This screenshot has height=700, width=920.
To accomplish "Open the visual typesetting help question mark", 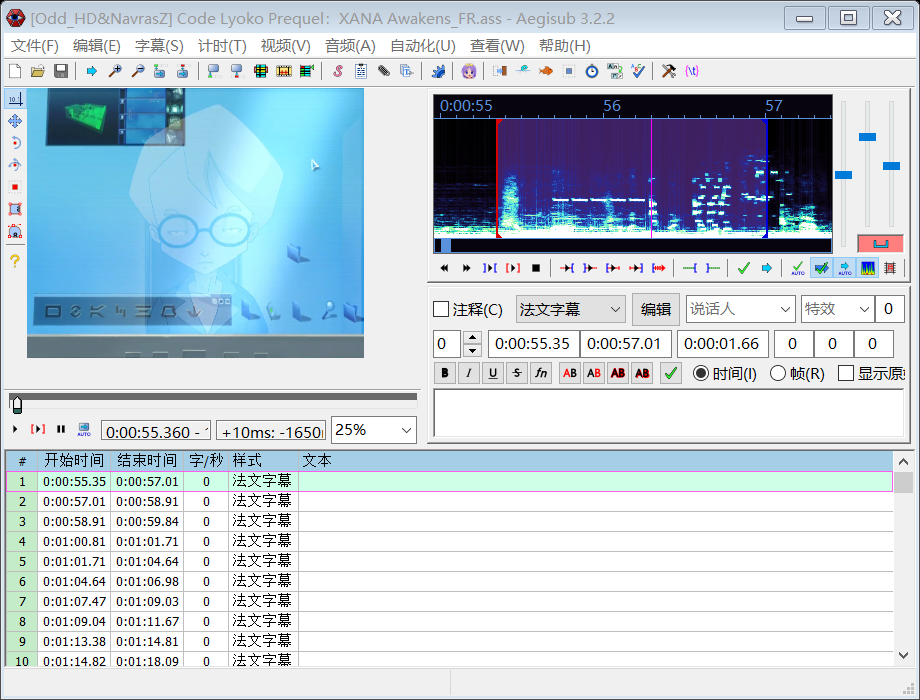I will (15, 261).
